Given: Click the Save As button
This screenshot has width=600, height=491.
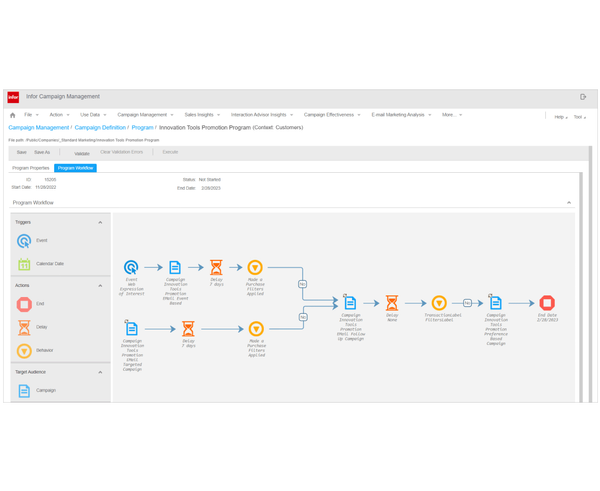Looking at the screenshot, I should click(42, 152).
